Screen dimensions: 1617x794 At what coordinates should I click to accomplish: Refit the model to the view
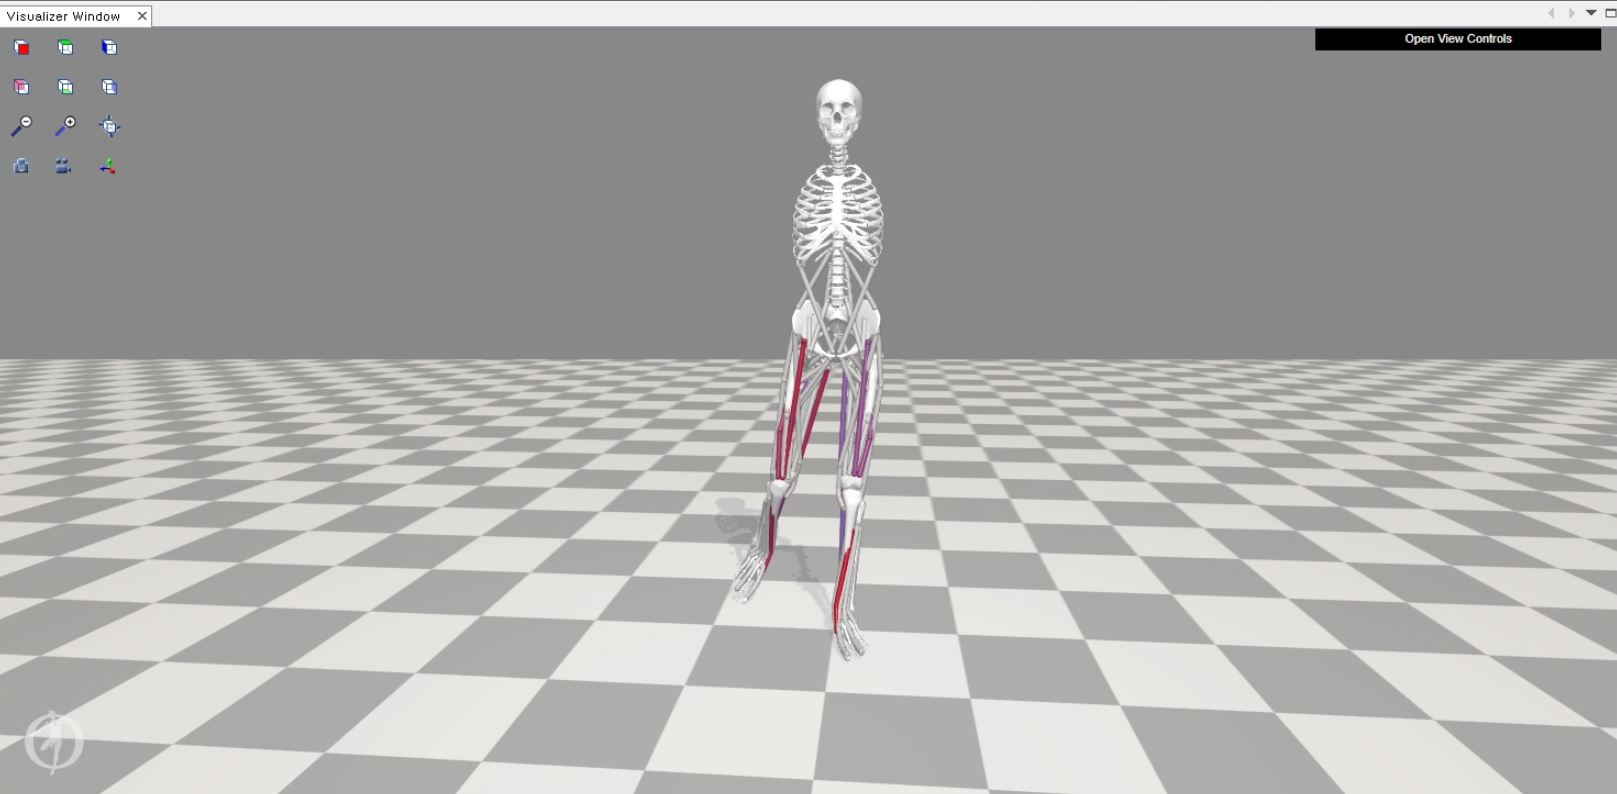point(109,126)
